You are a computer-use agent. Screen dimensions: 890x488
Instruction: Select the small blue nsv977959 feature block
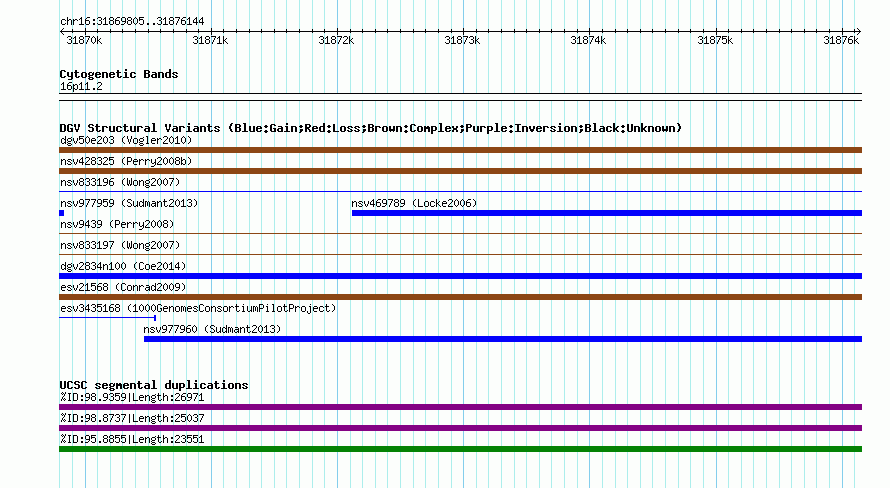pyautogui.click(x=61, y=213)
